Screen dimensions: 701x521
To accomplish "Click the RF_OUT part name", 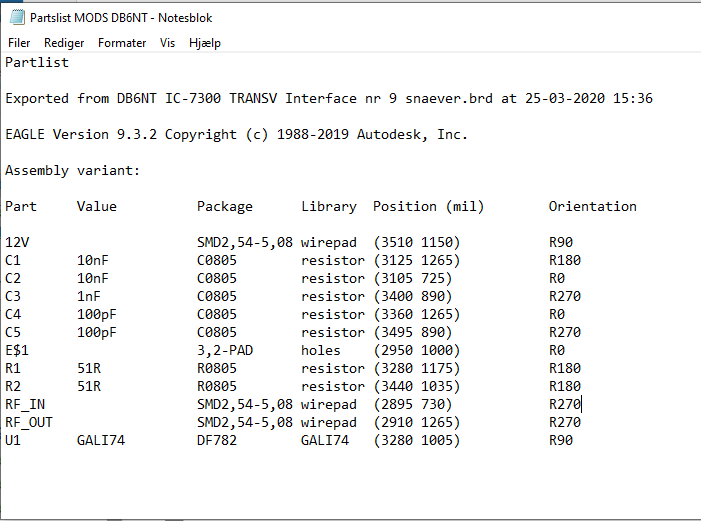I will pyautogui.click(x=29, y=423).
